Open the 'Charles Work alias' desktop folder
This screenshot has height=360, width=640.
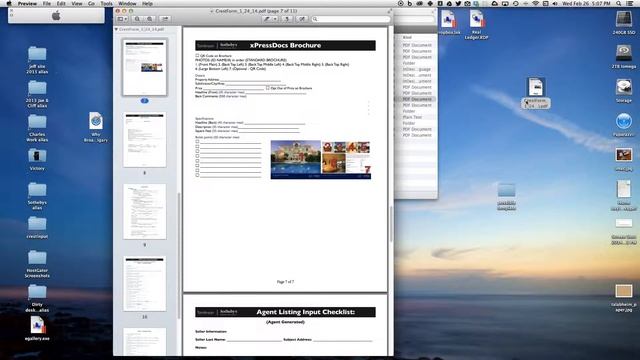tap(37, 128)
